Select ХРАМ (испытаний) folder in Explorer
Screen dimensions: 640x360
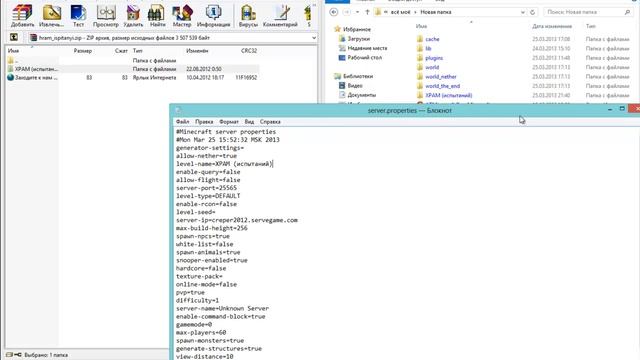pos(444,96)
